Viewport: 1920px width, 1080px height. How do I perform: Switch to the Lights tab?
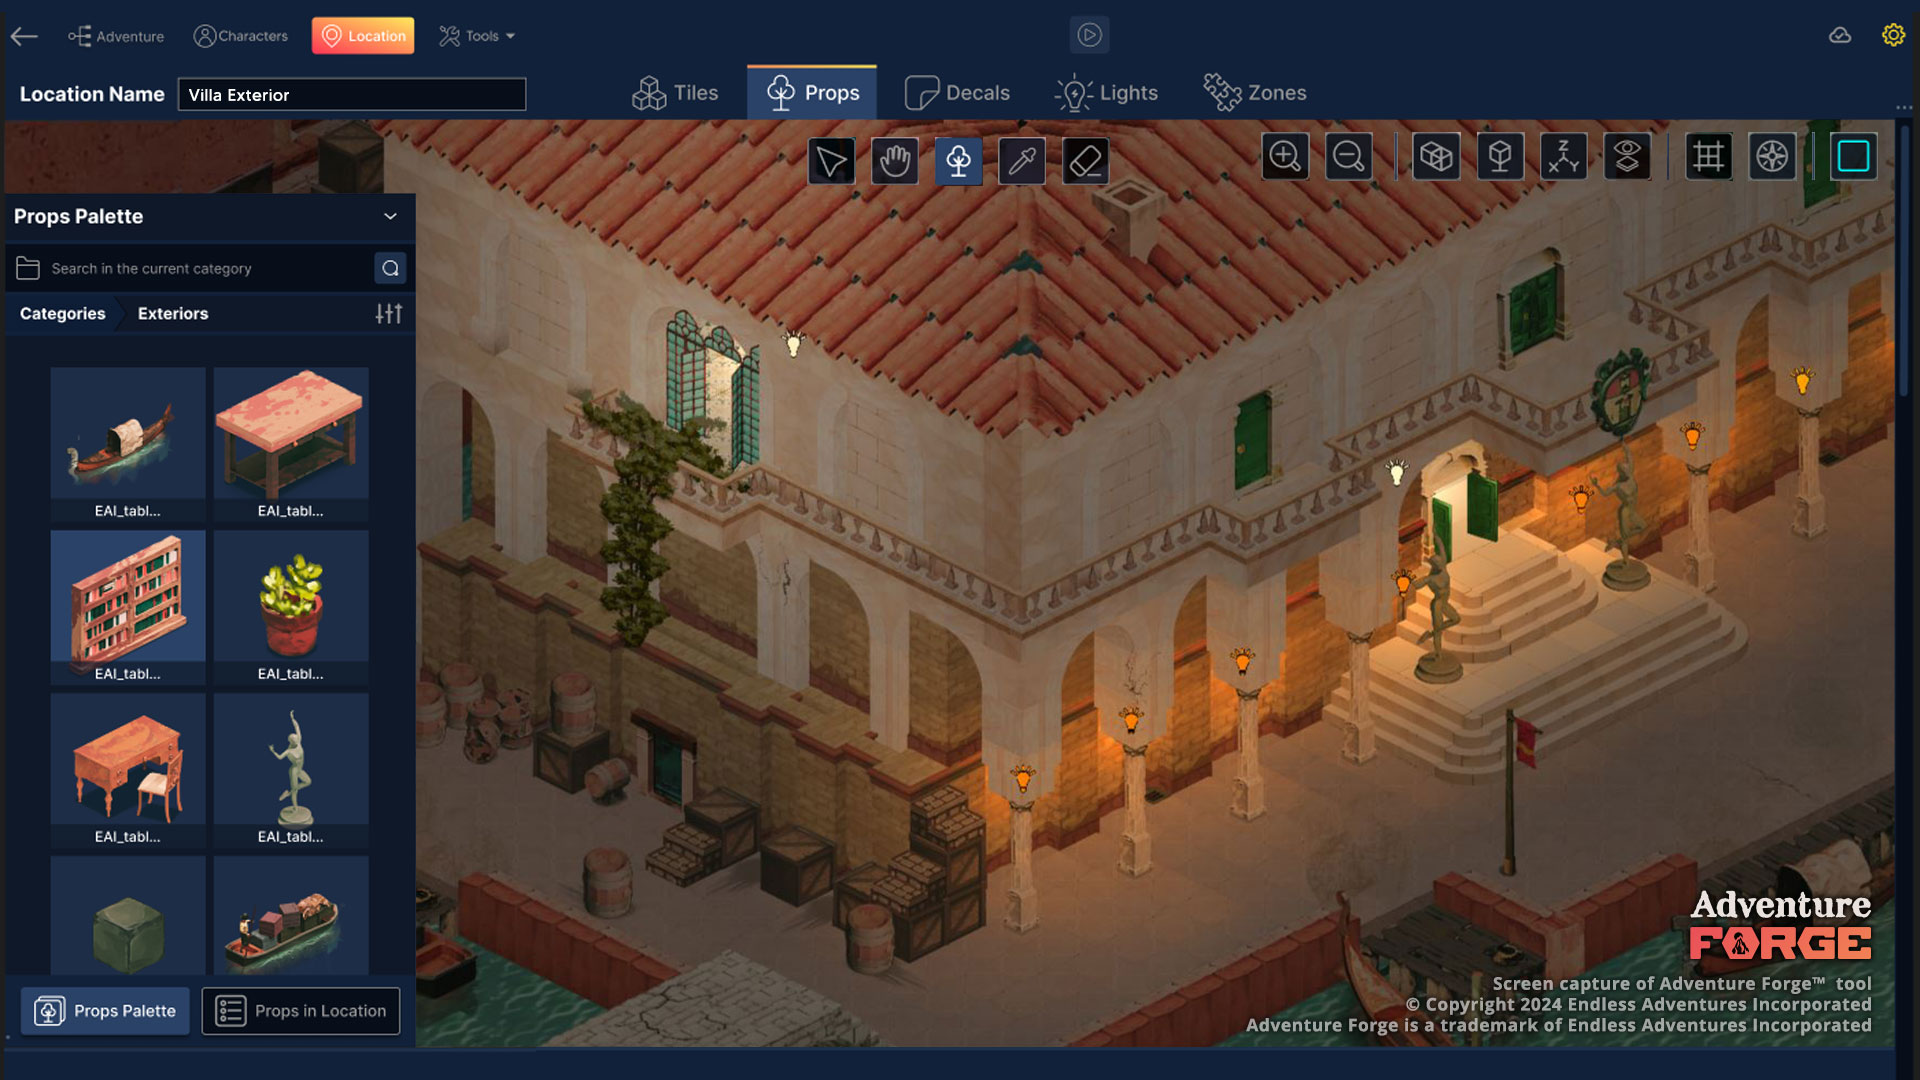click(1106, 93)
